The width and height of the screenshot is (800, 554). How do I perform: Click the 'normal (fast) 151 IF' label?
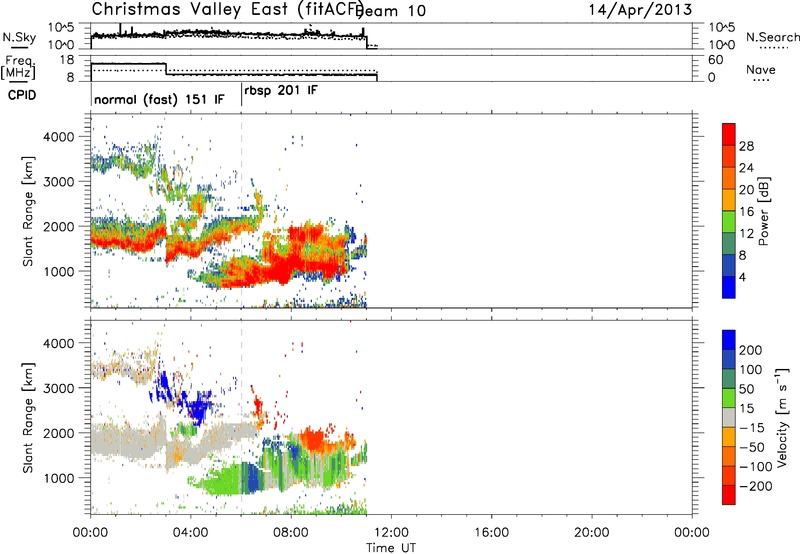tap(159, 99)
